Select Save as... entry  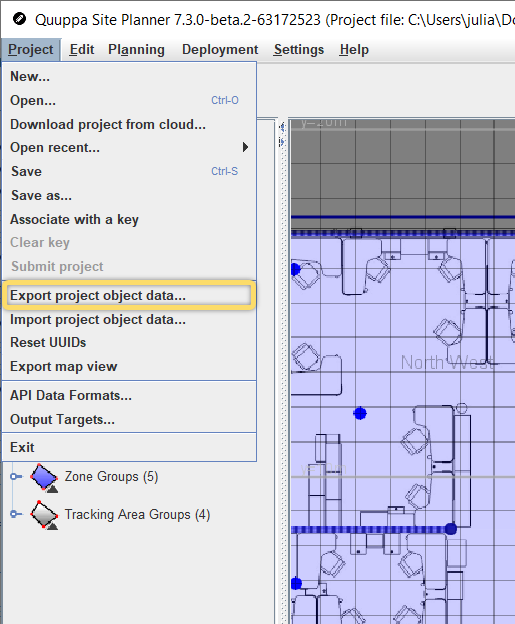pyautogui.click(x=129, y=195)
